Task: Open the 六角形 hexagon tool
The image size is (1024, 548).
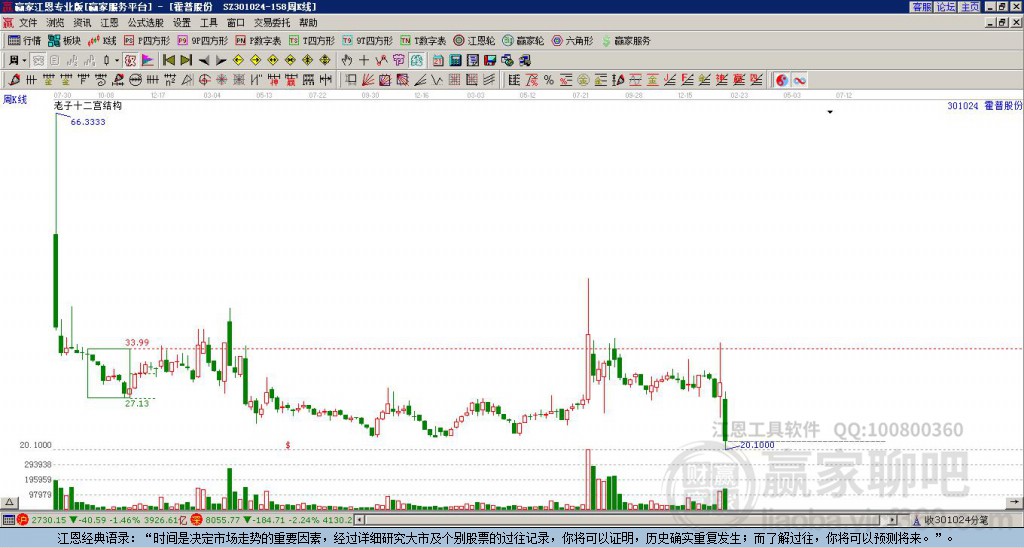Action: [x=572, y=40]
